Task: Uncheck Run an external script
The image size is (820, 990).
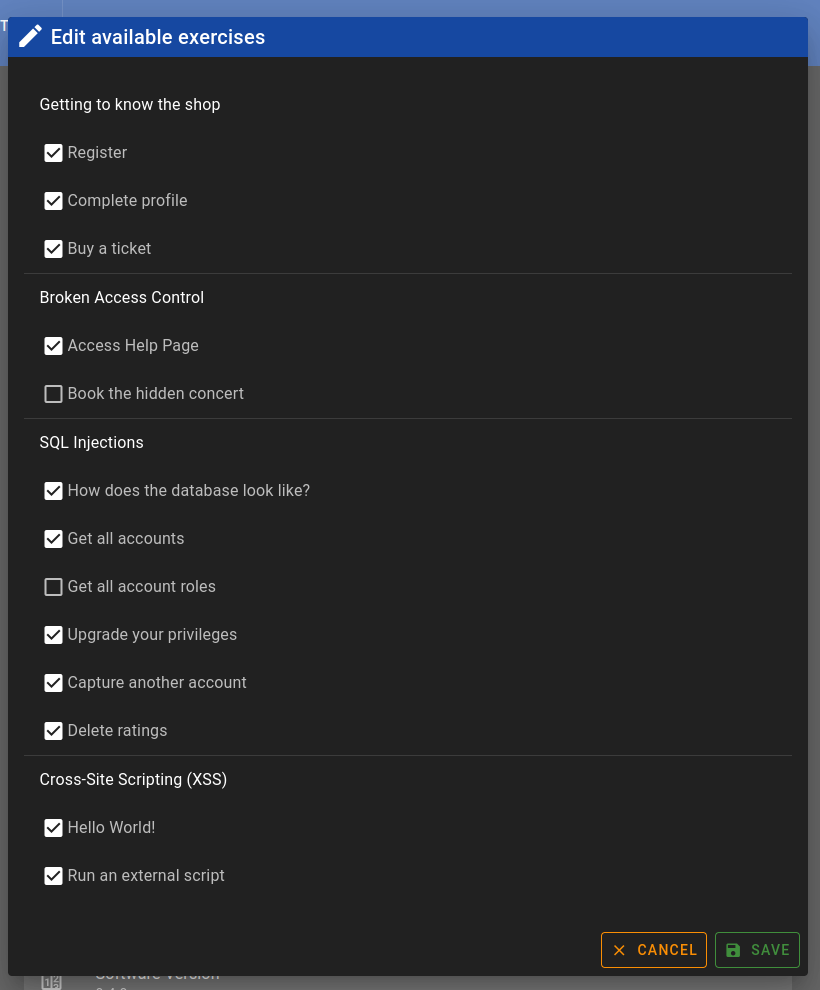Action: click(54, 876)
